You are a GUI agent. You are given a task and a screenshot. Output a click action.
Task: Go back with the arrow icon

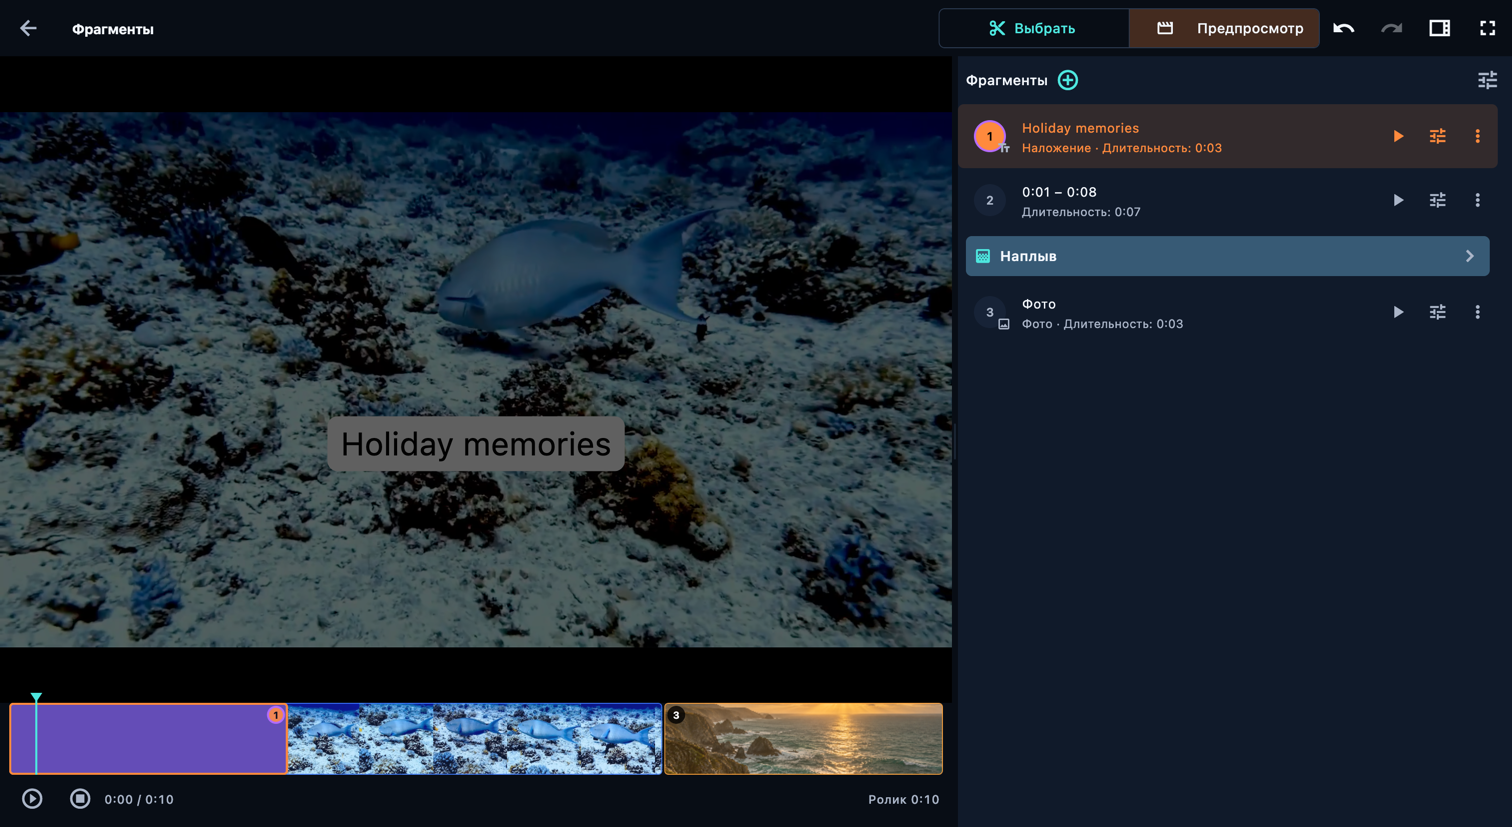pyautogui.click(x=28, y=29)
